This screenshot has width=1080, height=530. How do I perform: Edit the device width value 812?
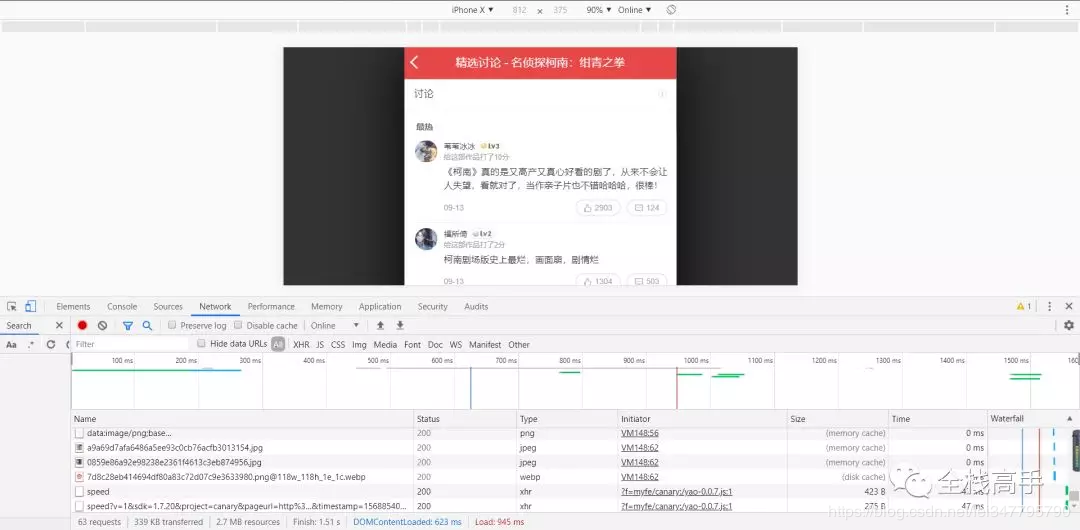pyautogui.click(x=519, y=10)
